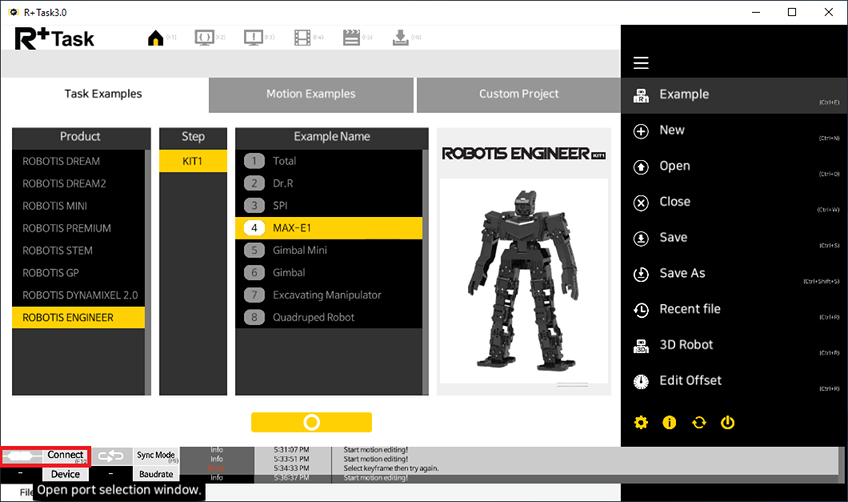The image size is (848, 502).
Task: Toggle the Sync Mode button
Action: point(156,456)
